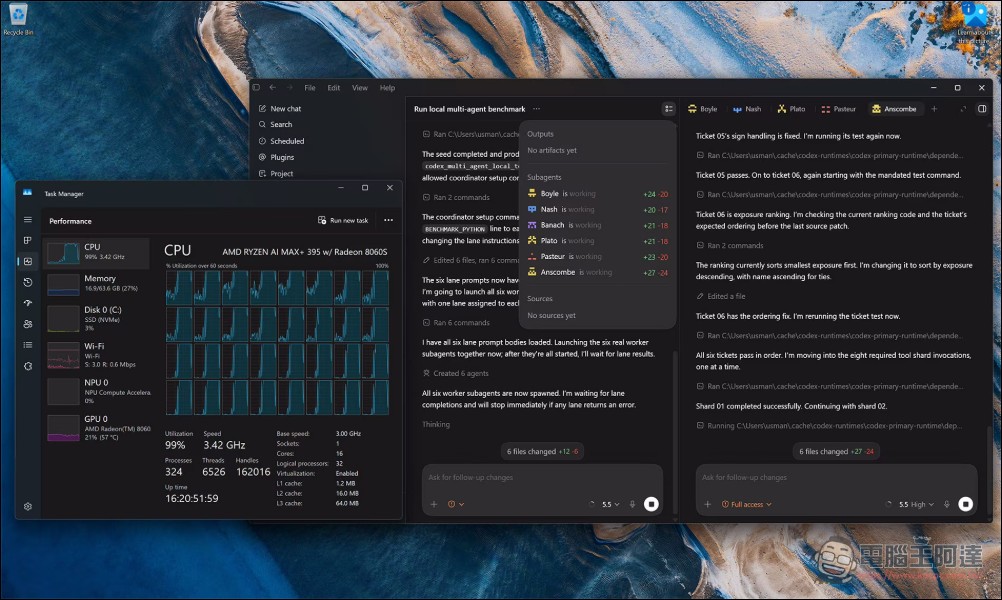Open the Full access permissions dropdown
Screen dimensions: 1002x600
point(746,504)
